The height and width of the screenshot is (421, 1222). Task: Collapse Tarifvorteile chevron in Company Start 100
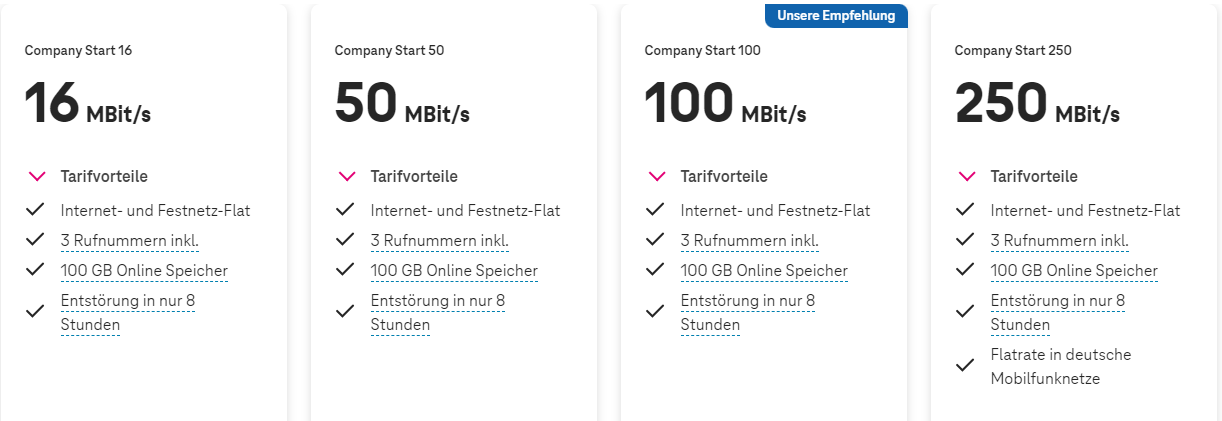tap(657, 177)
